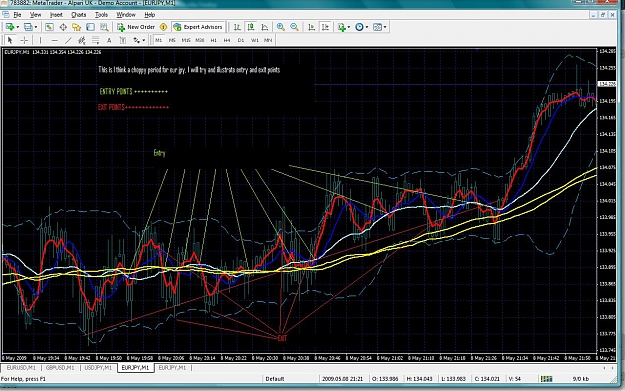Open the Charts menu
The width and height of the screenshot is (625, 391).
[x=79, y=15]
